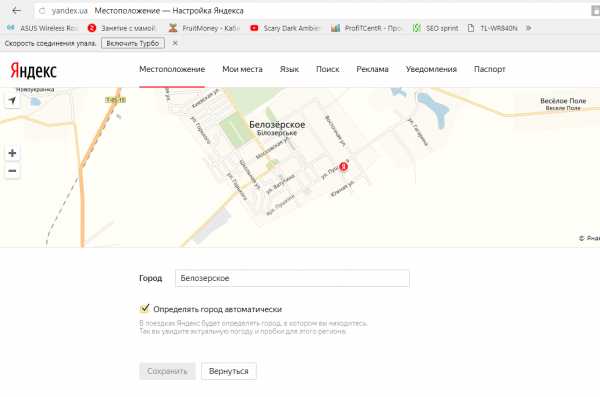Click the Включить Турбо button

click(x=133, y=43)
